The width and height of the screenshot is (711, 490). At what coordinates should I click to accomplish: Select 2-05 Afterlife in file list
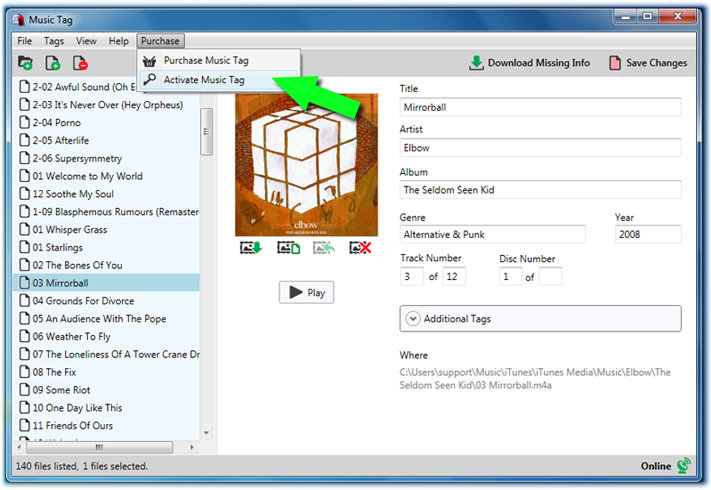[x=107, y=141]
